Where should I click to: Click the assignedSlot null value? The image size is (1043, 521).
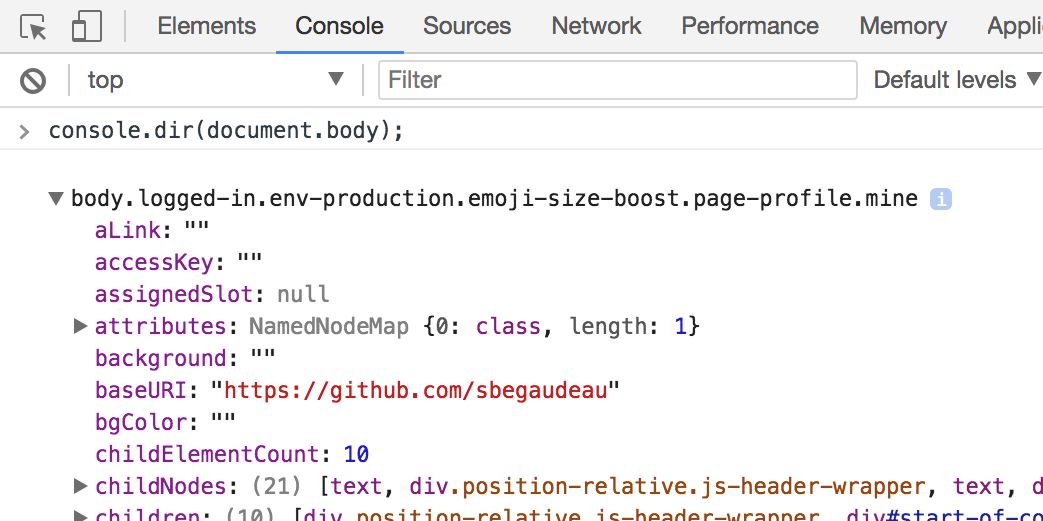(x=303, y=294)
